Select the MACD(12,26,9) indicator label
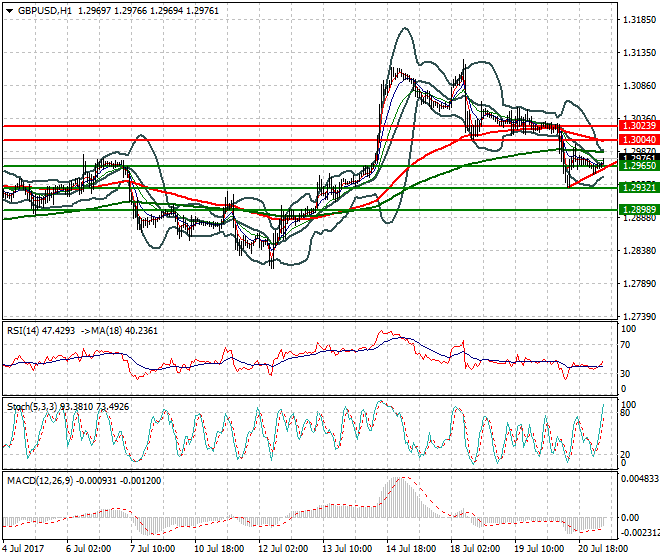The width and height of the screenshot is (660, 560). coord(40,480)
